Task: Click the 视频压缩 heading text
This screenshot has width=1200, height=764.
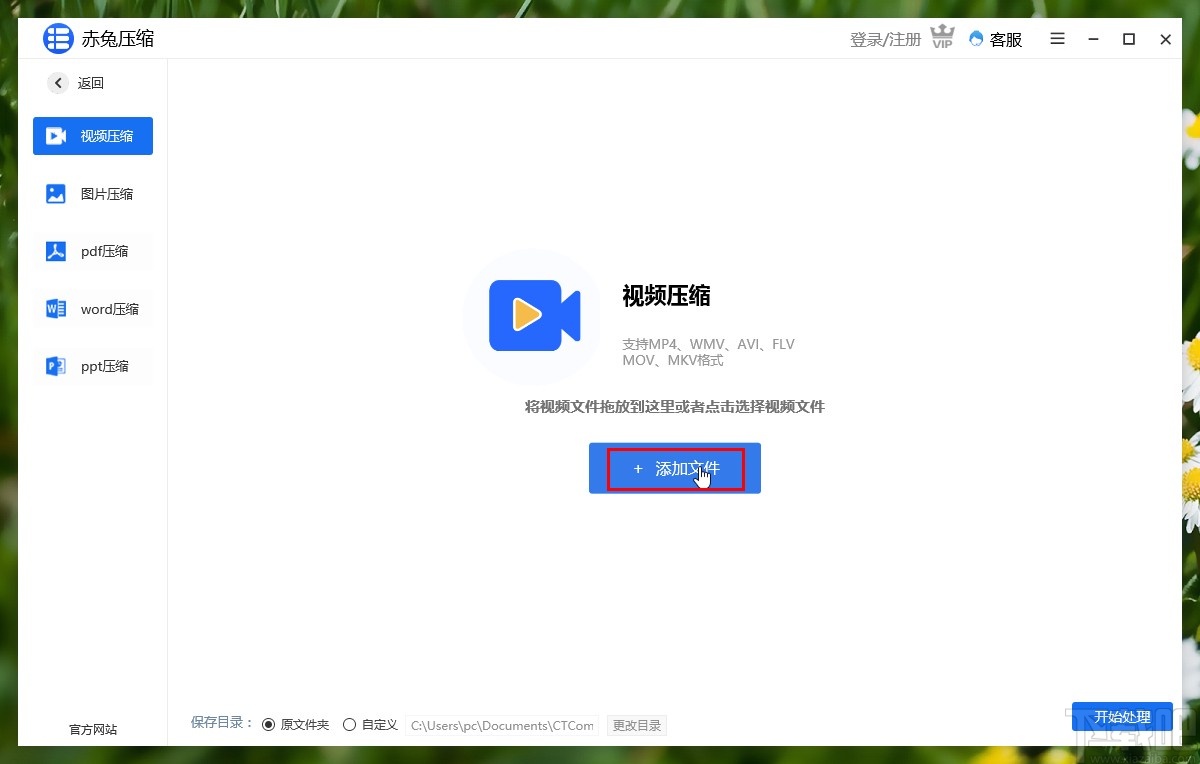Action: click(666, 296)
